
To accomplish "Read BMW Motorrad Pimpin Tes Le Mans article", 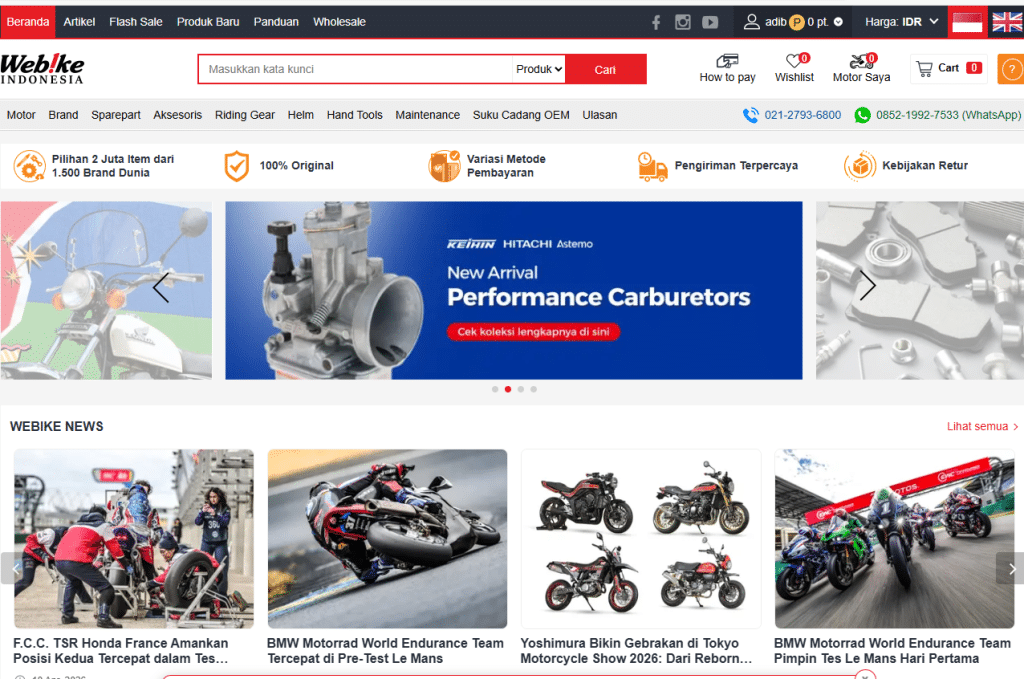I will point(892,651).
